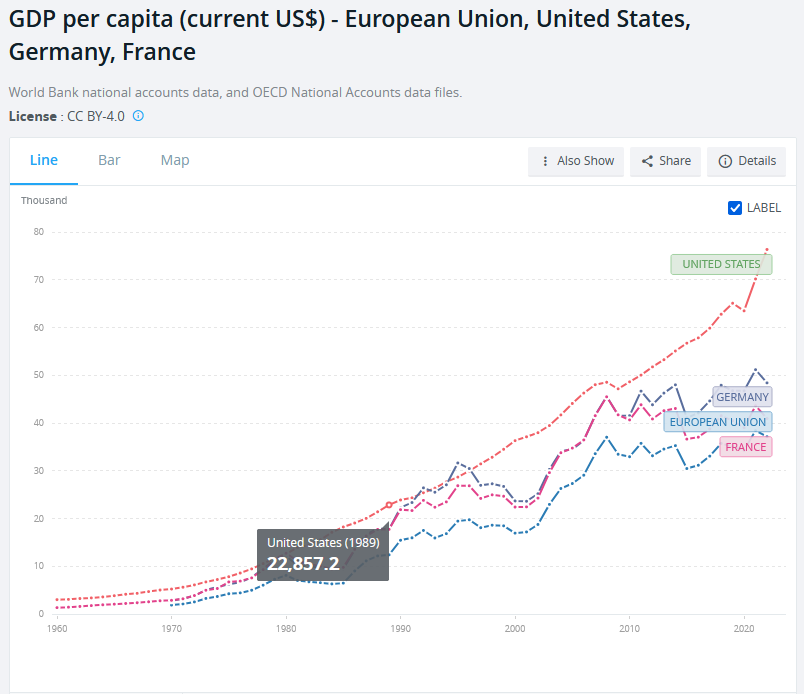Click the UNITED STATES series label
This screenshot has height=694, width=804.
click(721, 264)
